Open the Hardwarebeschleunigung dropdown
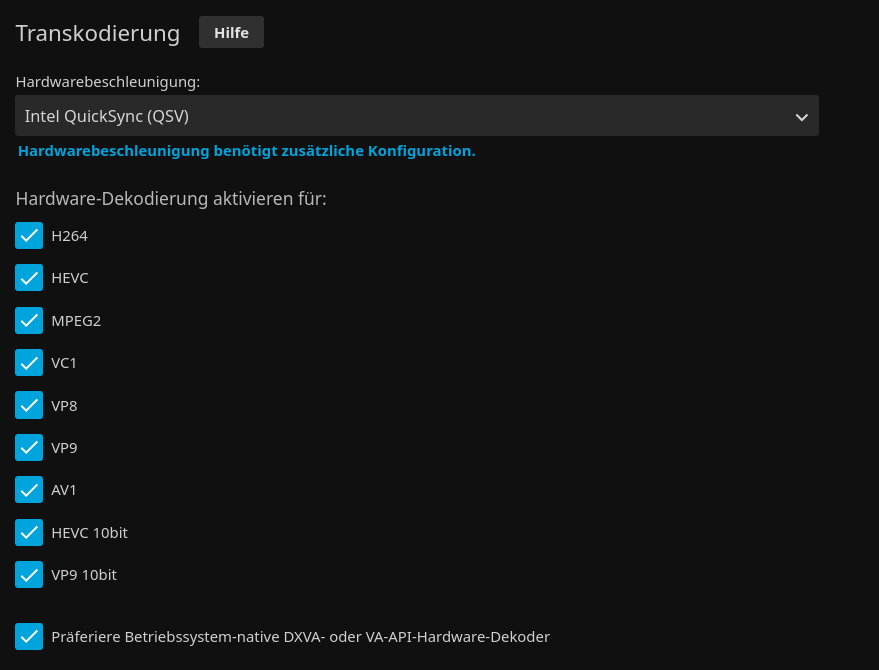This screenshot has width=879, height=670. (416, 116)
